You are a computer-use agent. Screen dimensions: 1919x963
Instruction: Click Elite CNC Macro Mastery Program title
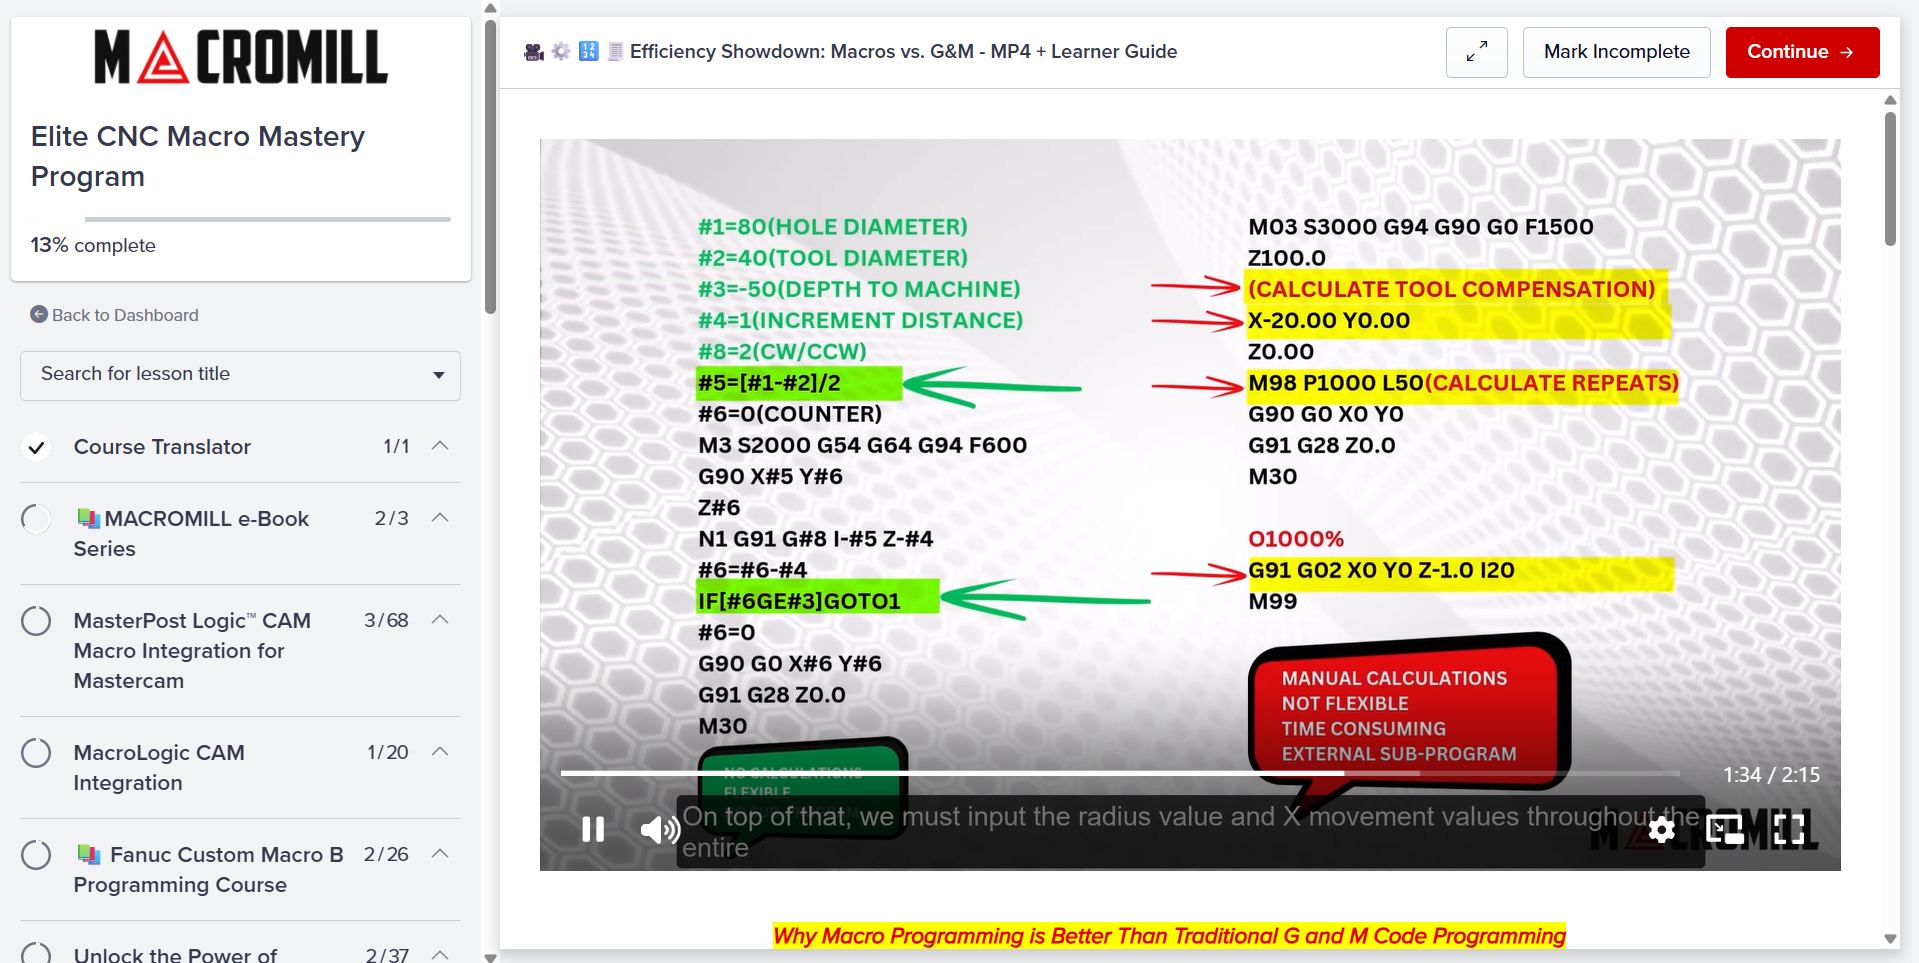[x=198, y=156]
